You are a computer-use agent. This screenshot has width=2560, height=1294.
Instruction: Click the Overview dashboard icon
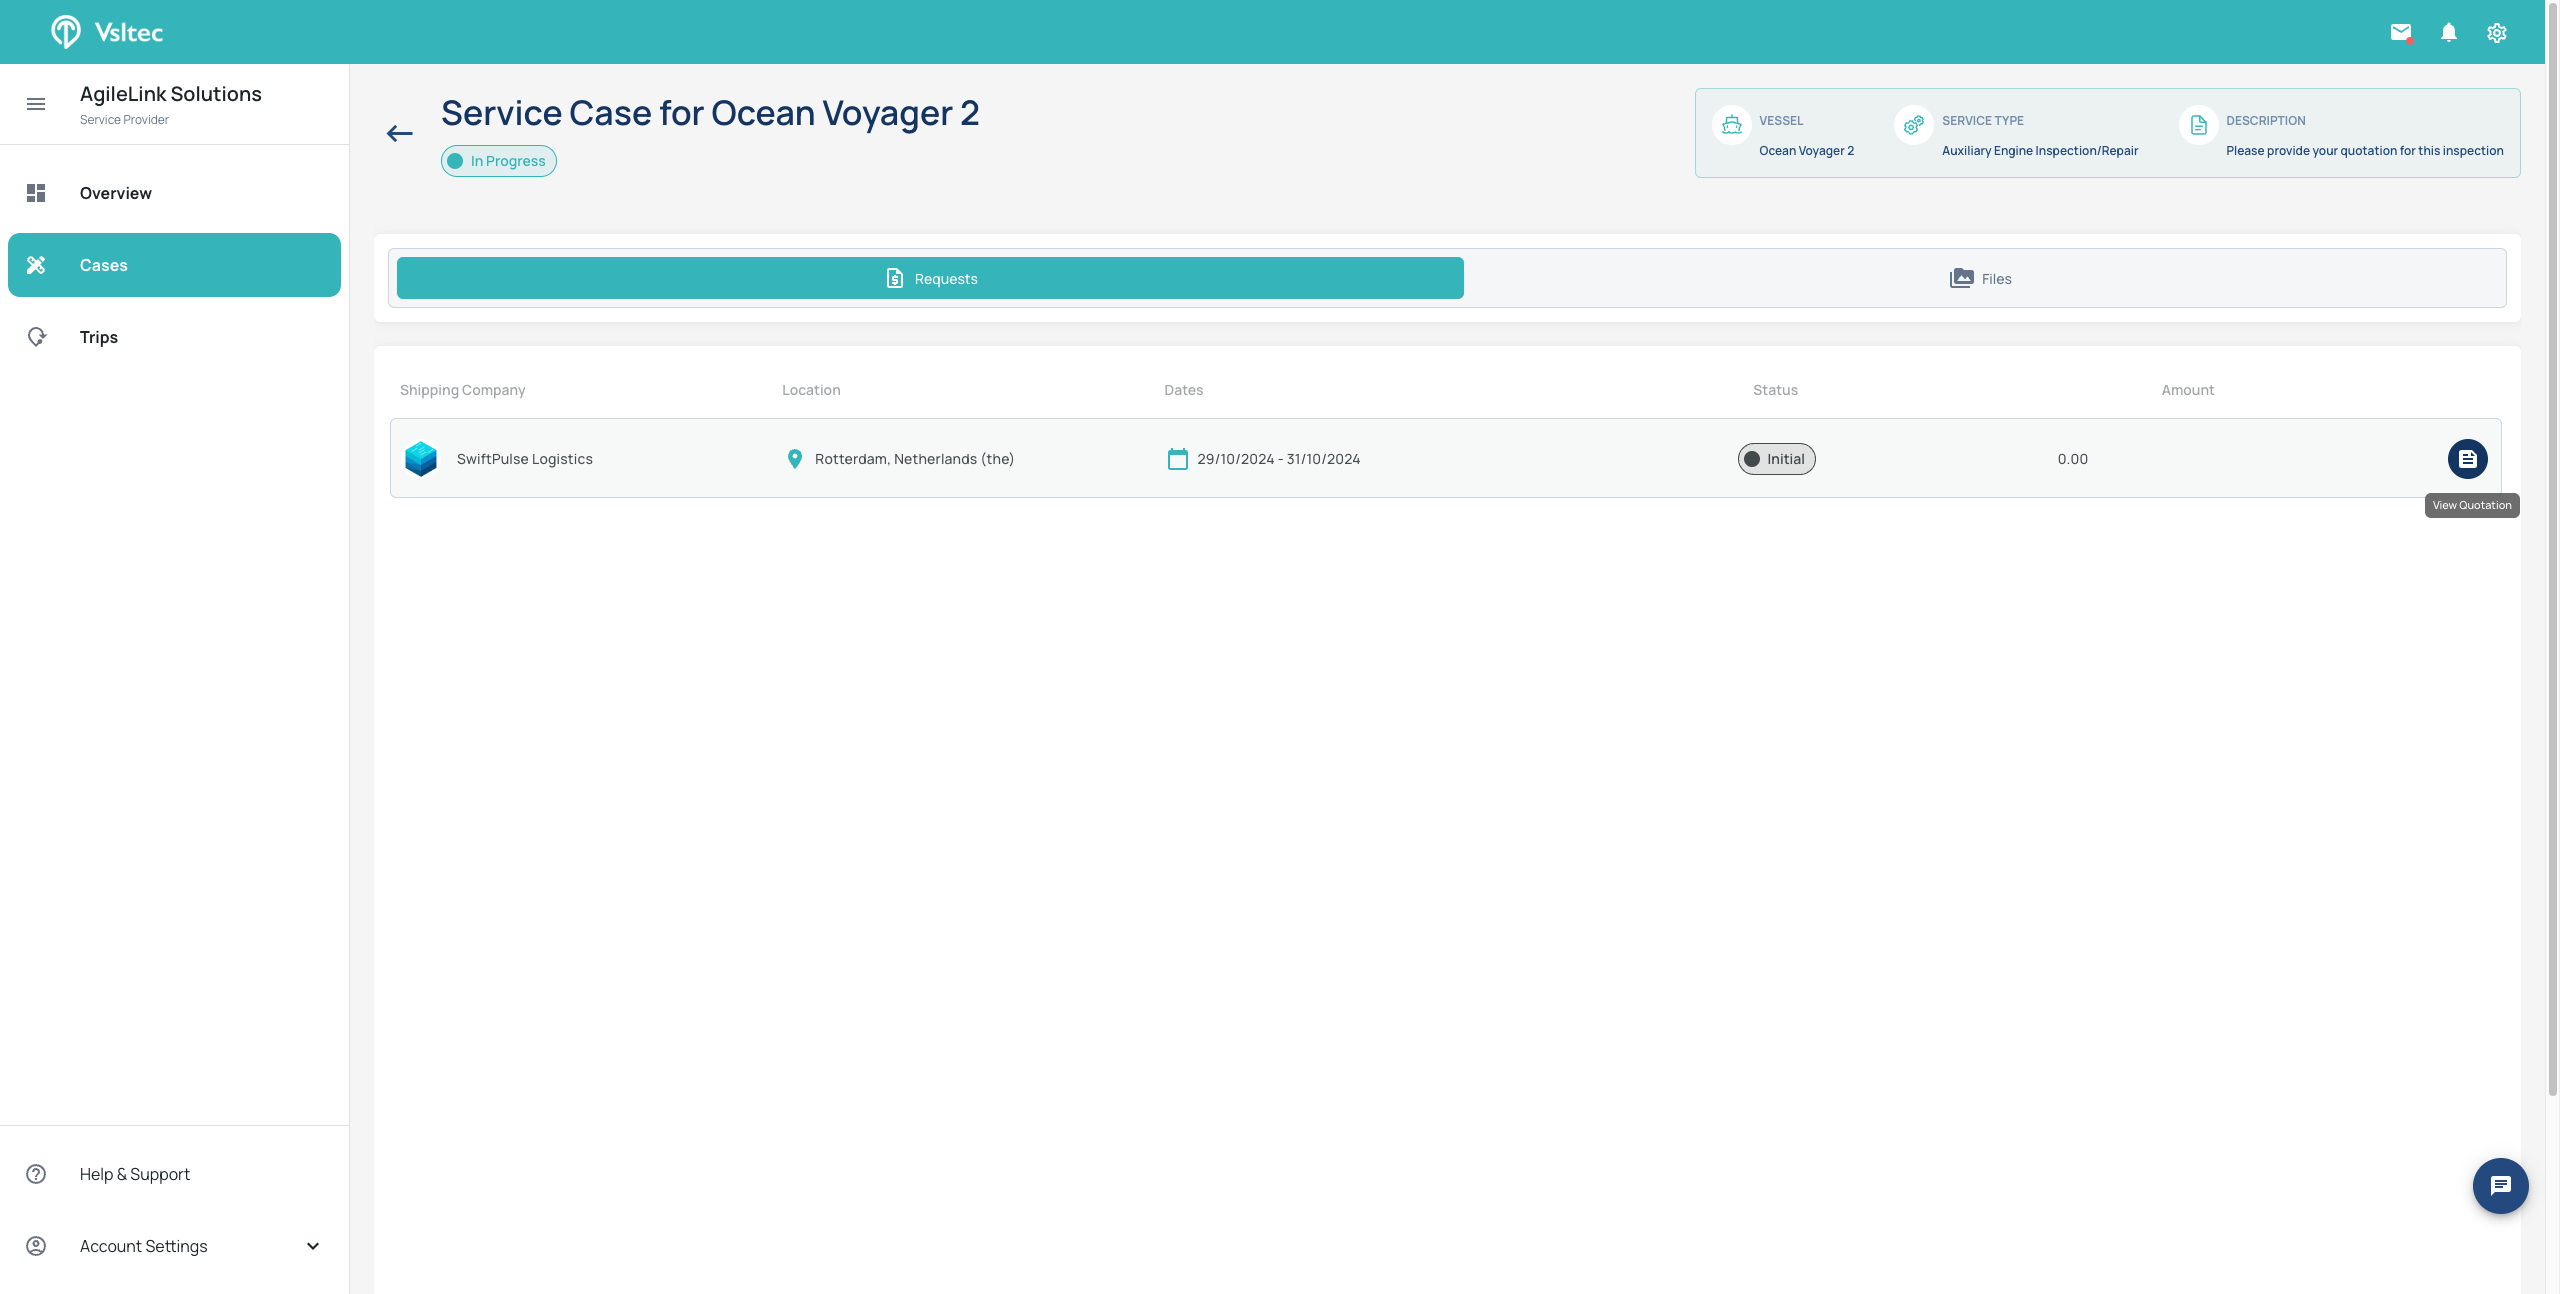point(36,193)
